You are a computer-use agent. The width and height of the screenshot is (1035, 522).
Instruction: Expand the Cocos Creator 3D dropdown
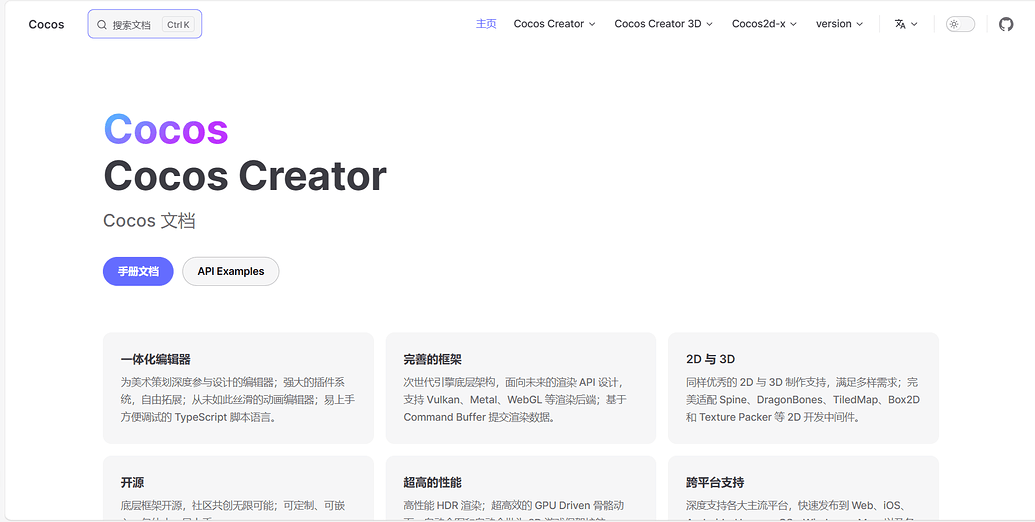point(663,24)
